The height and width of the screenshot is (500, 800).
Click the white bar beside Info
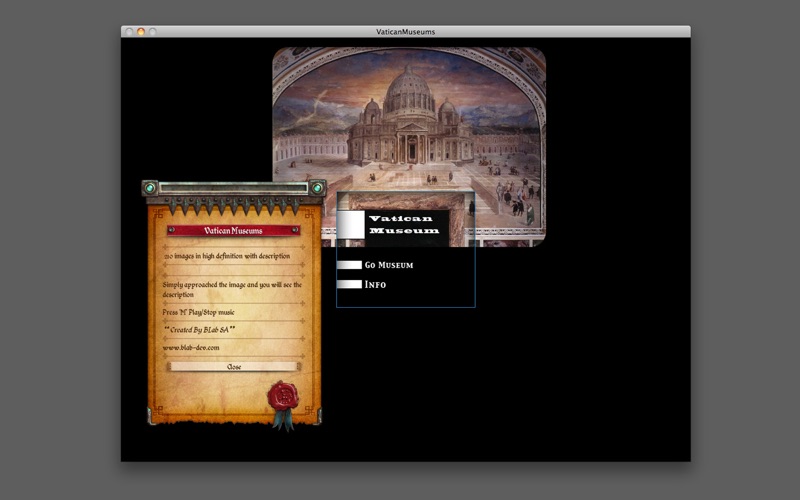coord(349,284)
